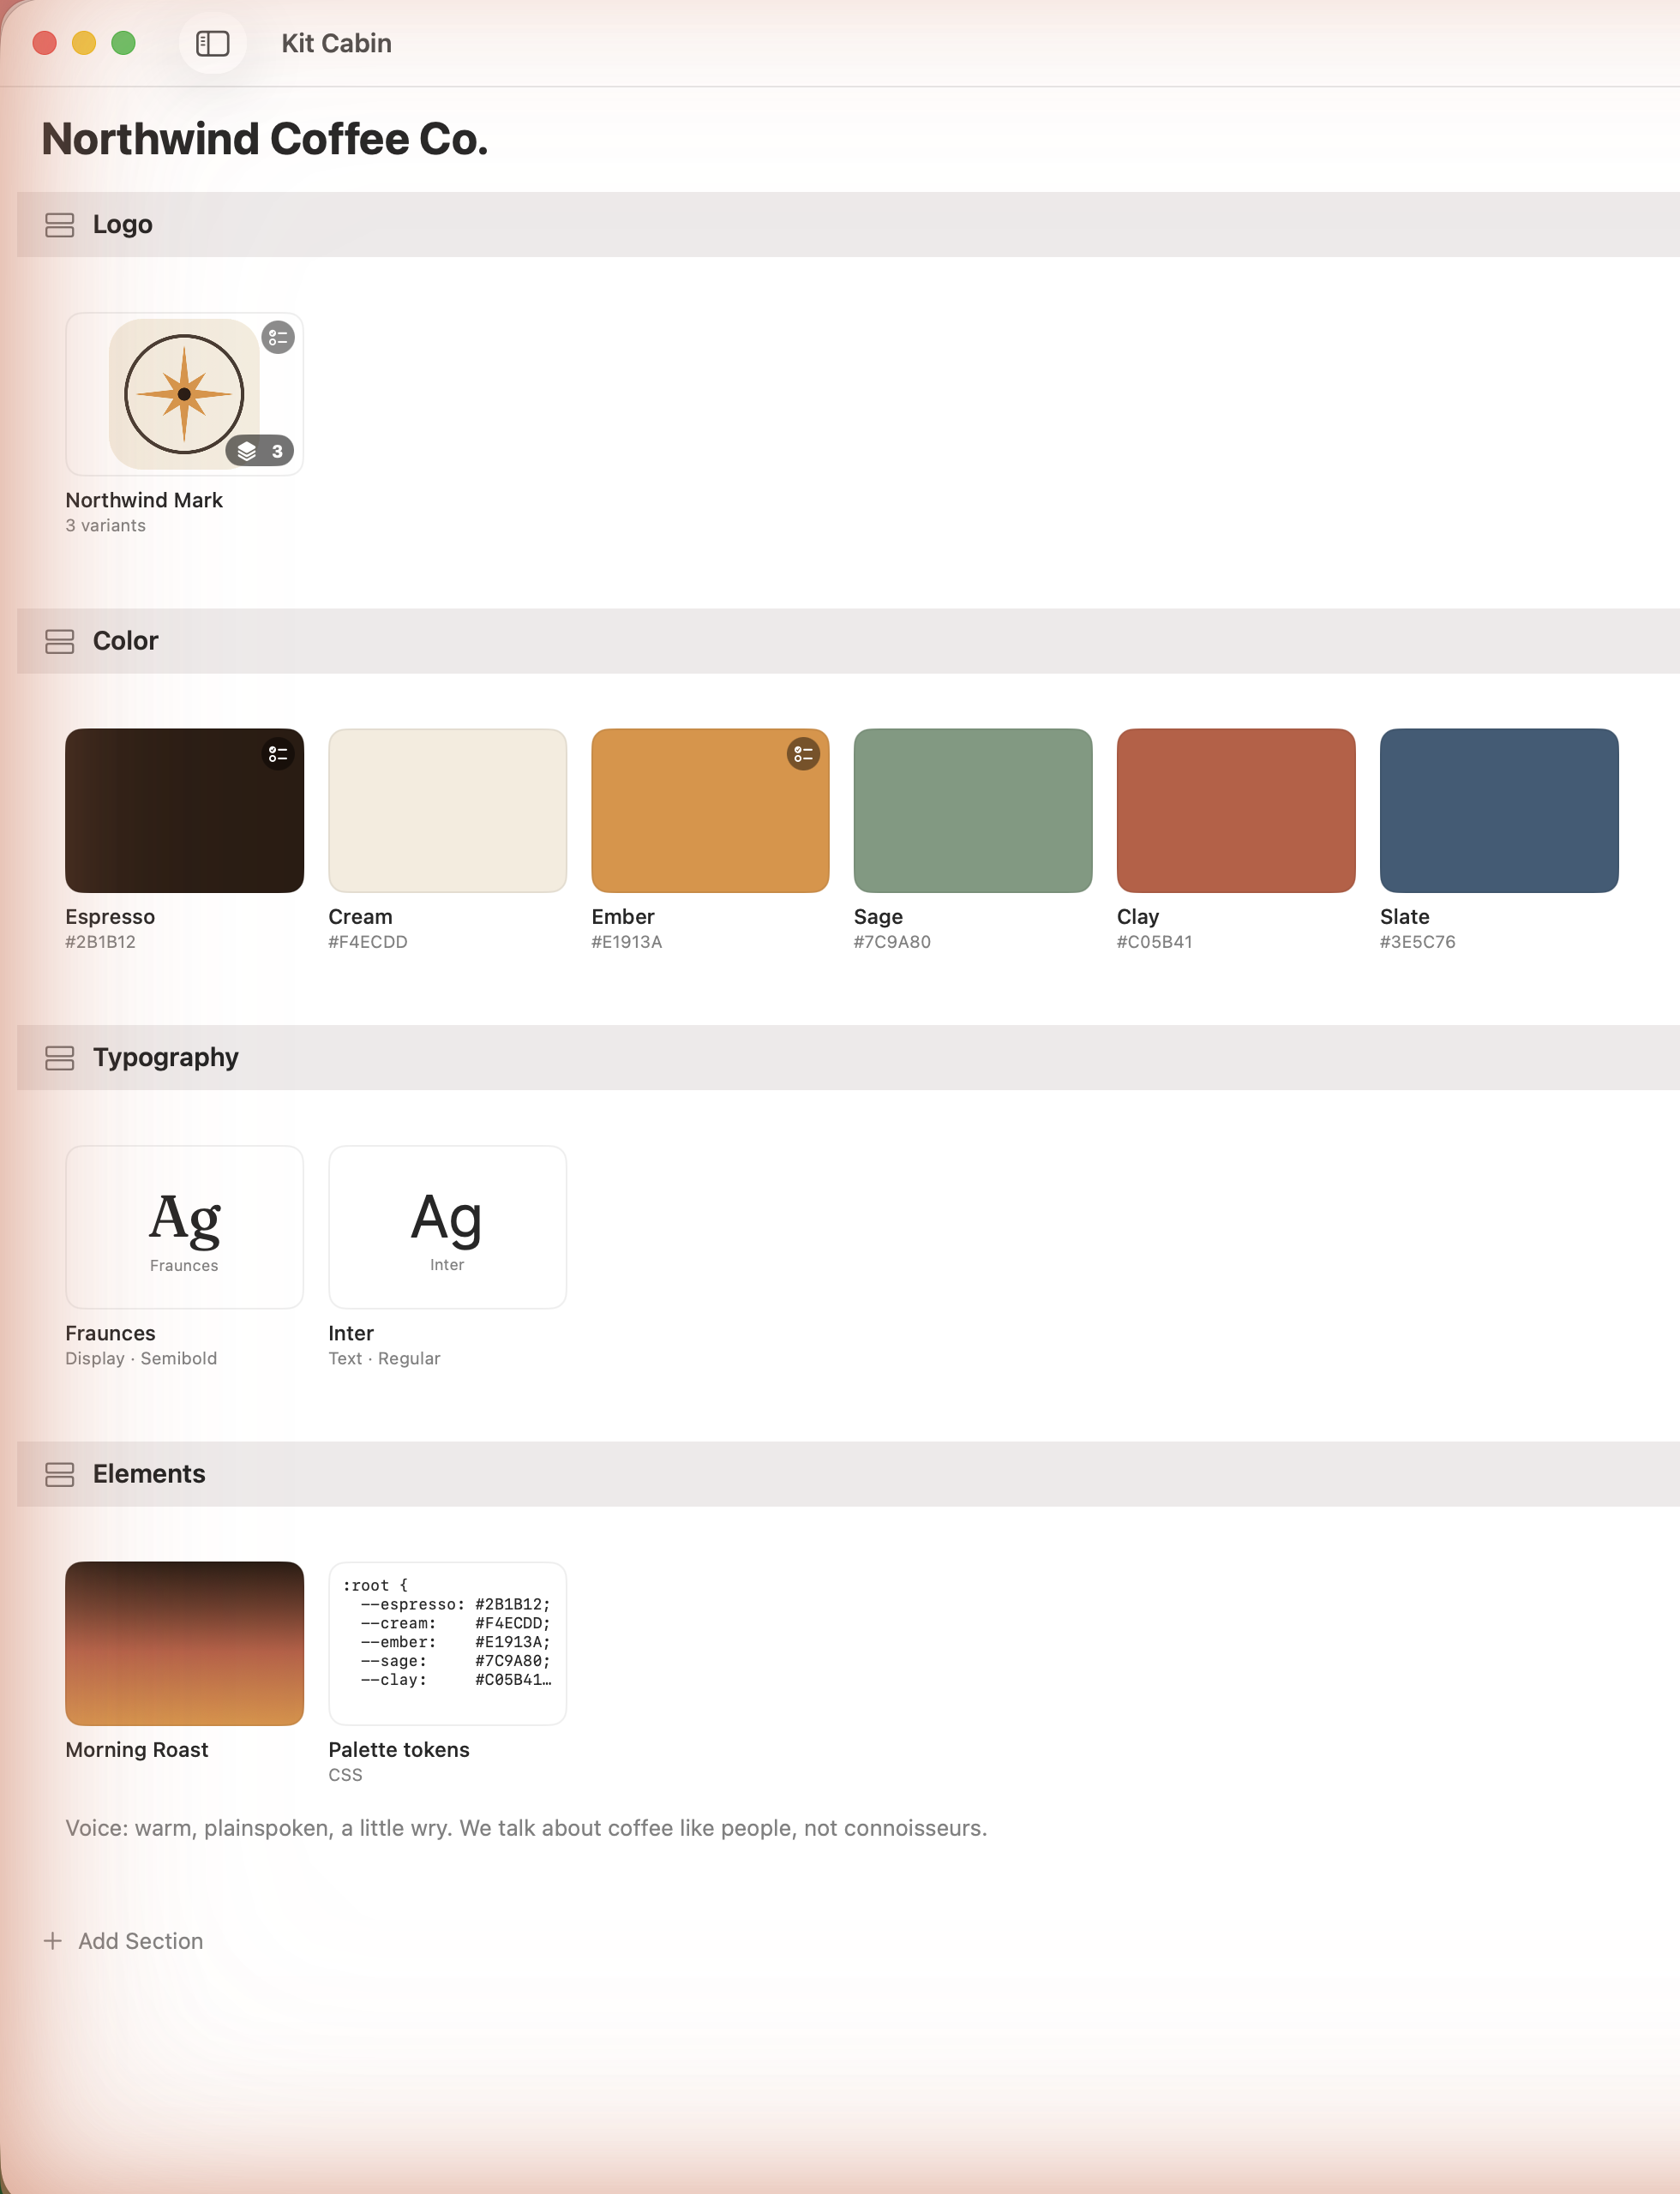
Task: Click the Northwind Coffee Co. title
Action: point(265,139)
